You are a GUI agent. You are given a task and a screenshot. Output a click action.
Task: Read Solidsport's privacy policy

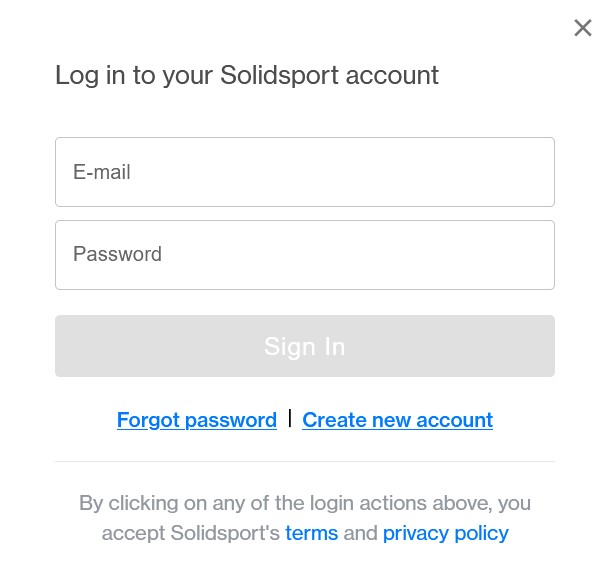[445, 533]
